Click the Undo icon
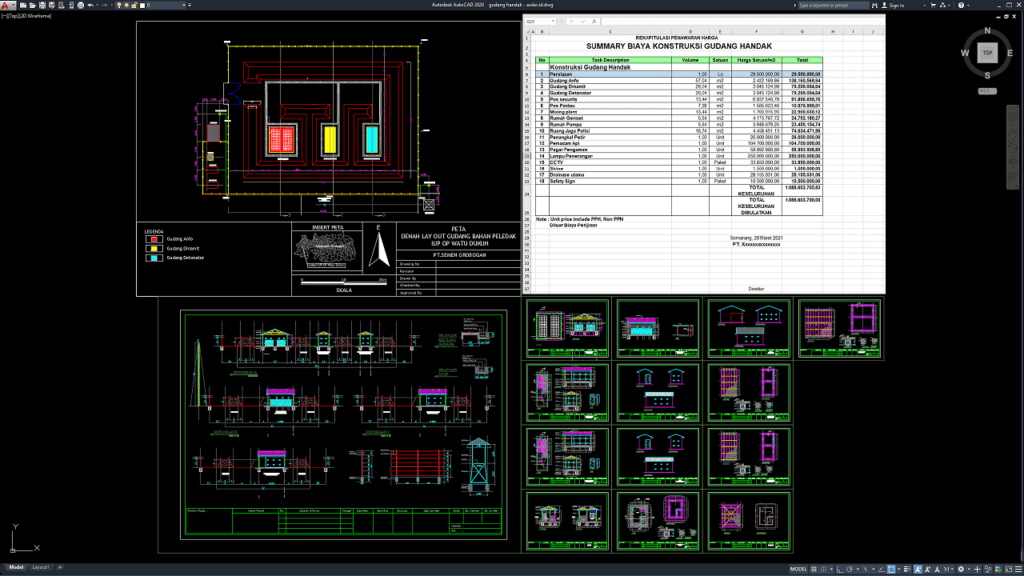 click(90, 4)
